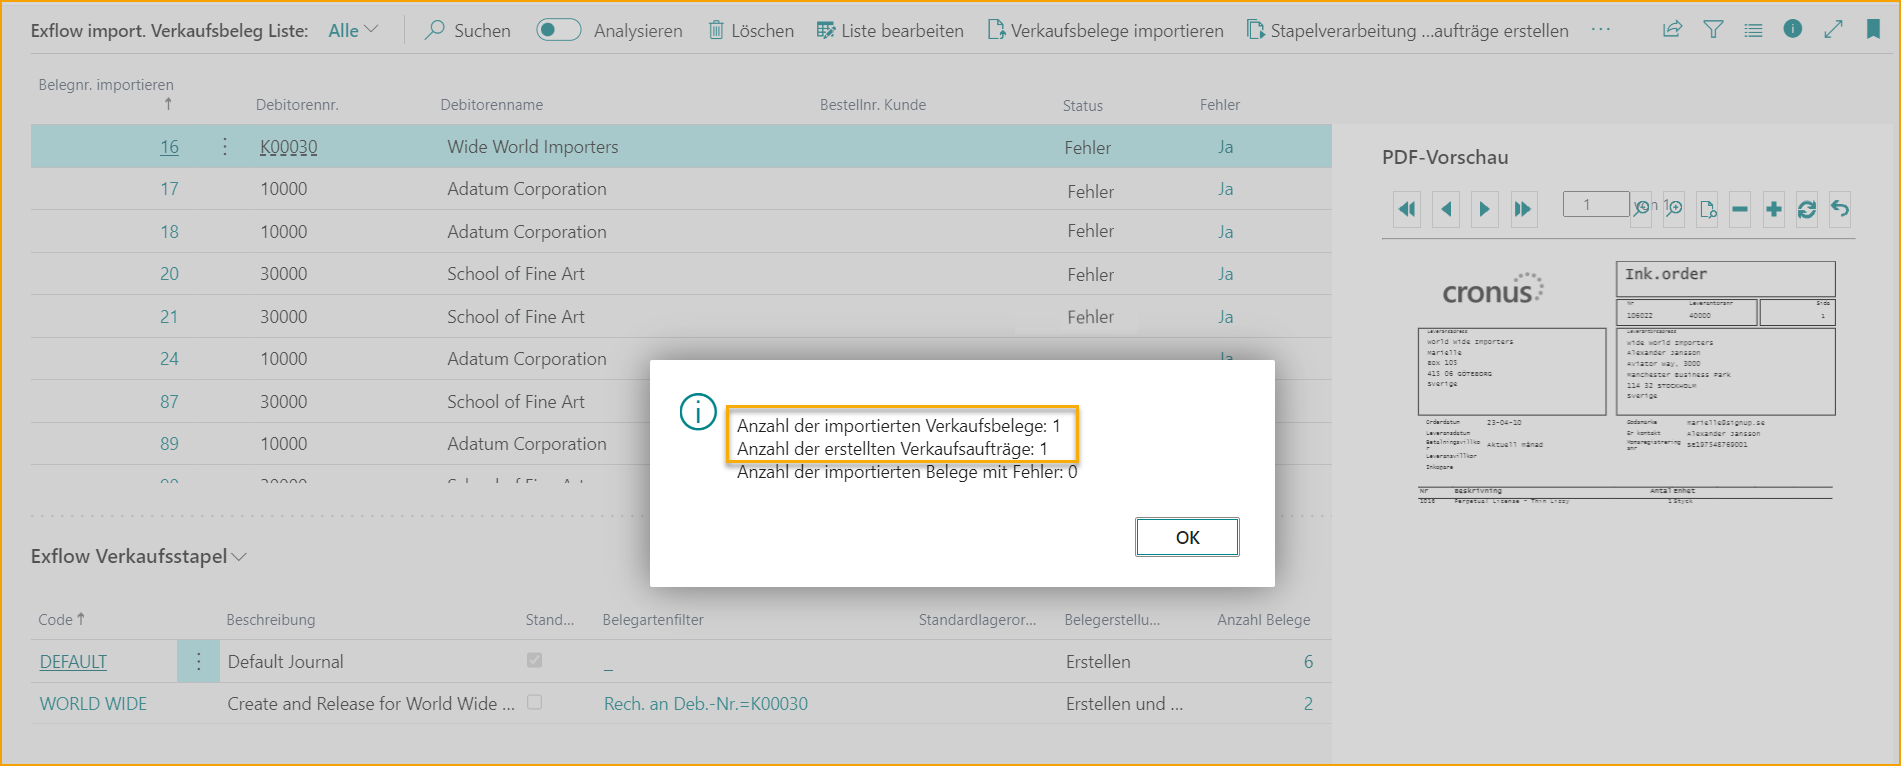This screenshot has height=766, width=1901.
Task: Select Default Journal description cell
Action: coord(285,662)
